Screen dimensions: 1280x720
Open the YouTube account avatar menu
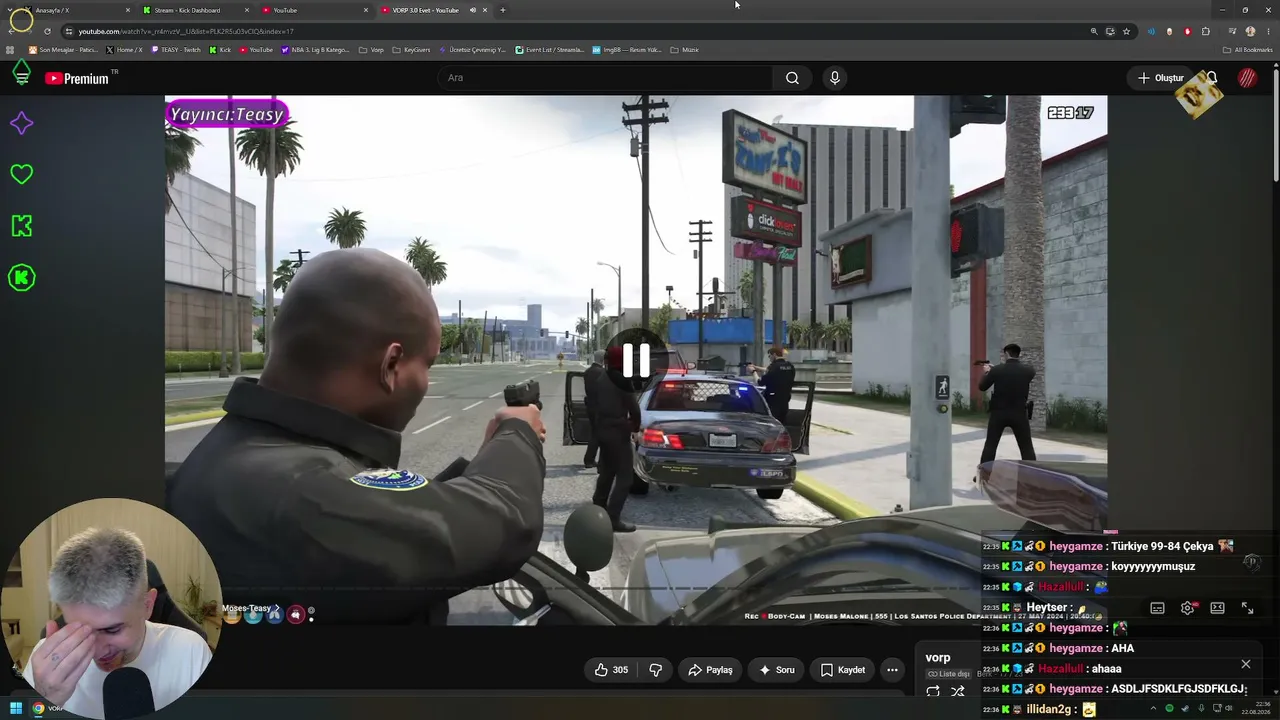1247,78
